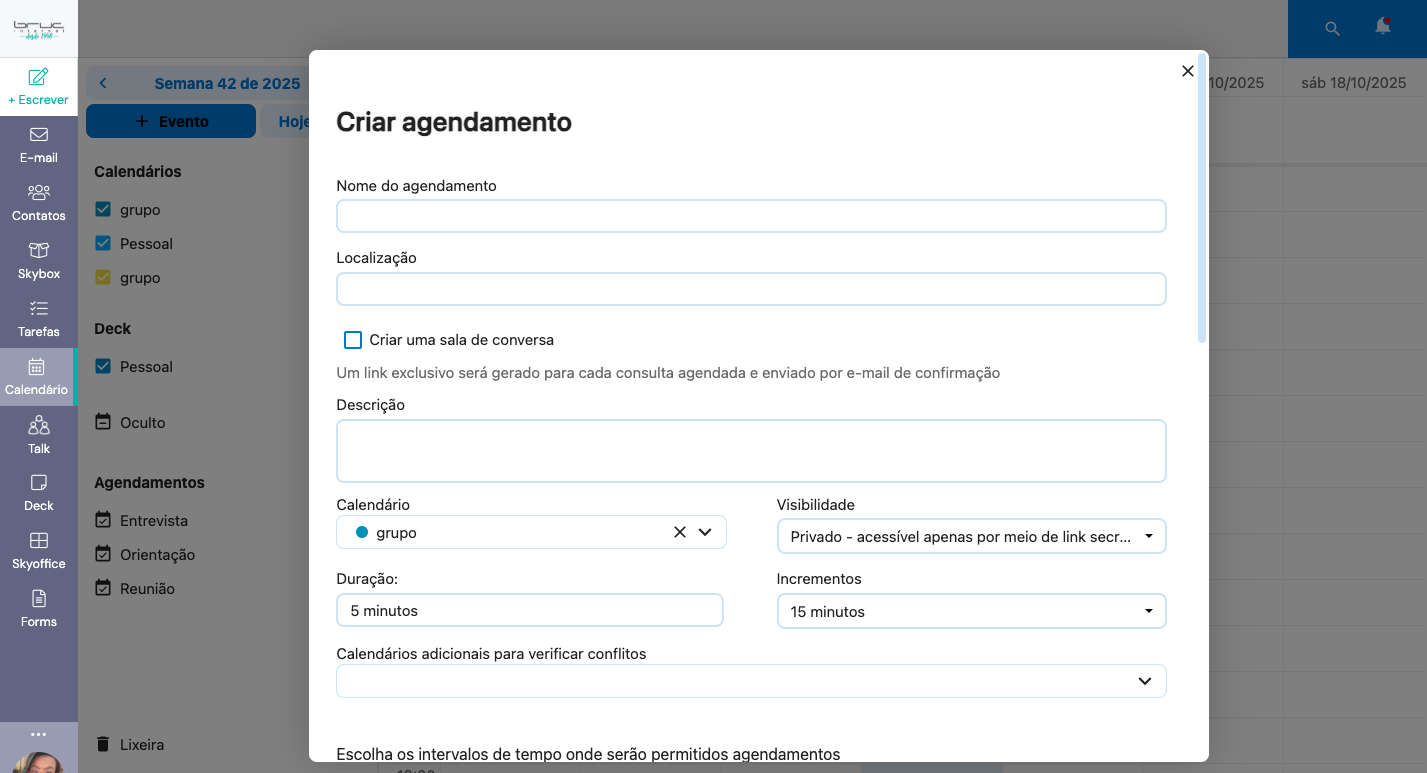1427x773 pixels.
Task: Open Lixeira in the calendar sidebar
Action: coord(141,744)
